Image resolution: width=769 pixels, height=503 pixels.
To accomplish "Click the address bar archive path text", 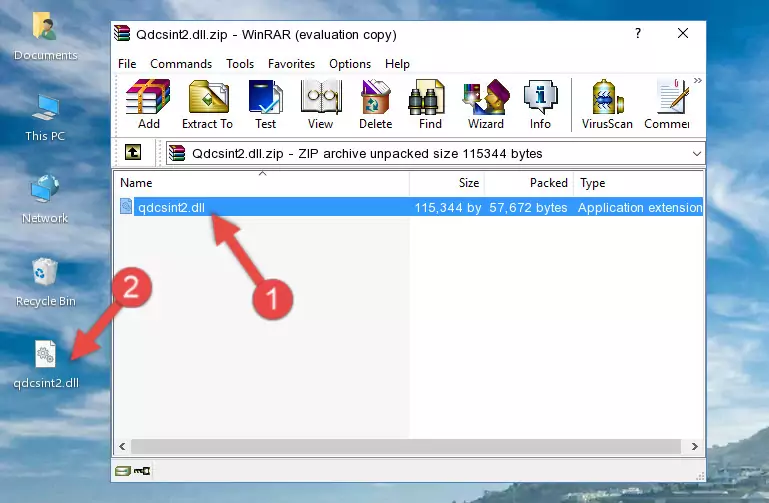I will 367,153.
